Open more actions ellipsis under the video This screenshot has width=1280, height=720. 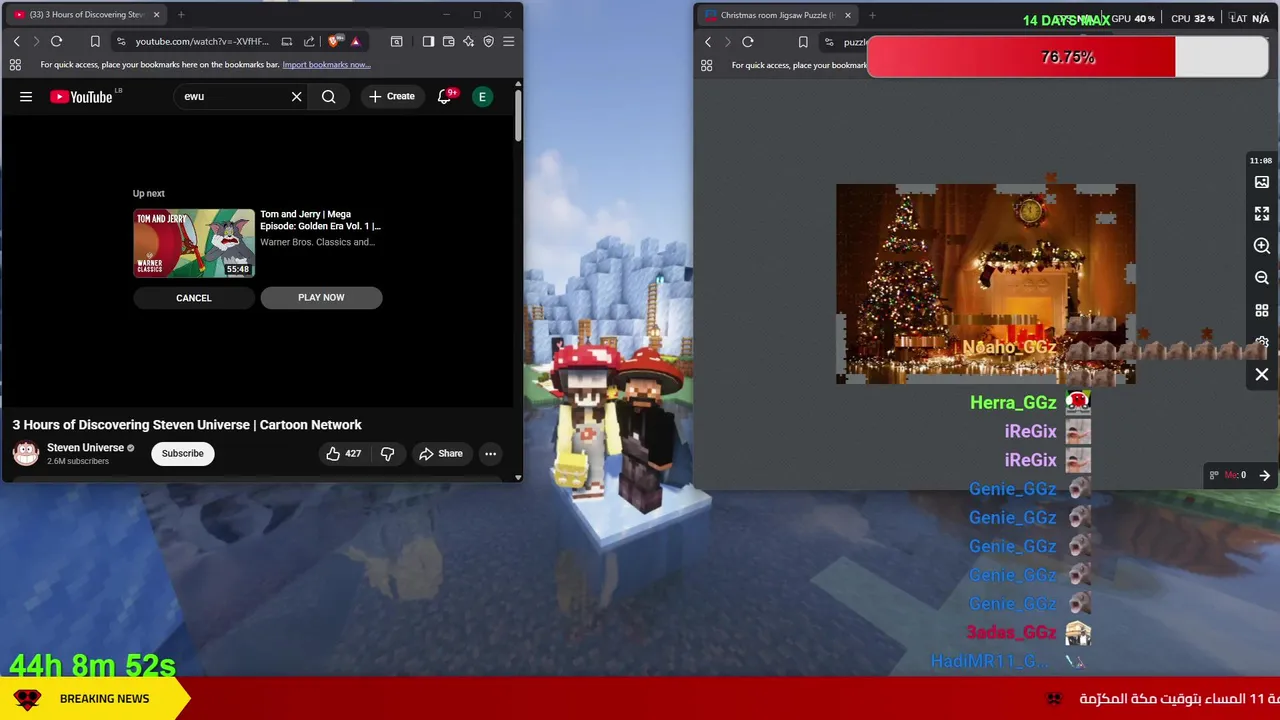coord(490,454)
